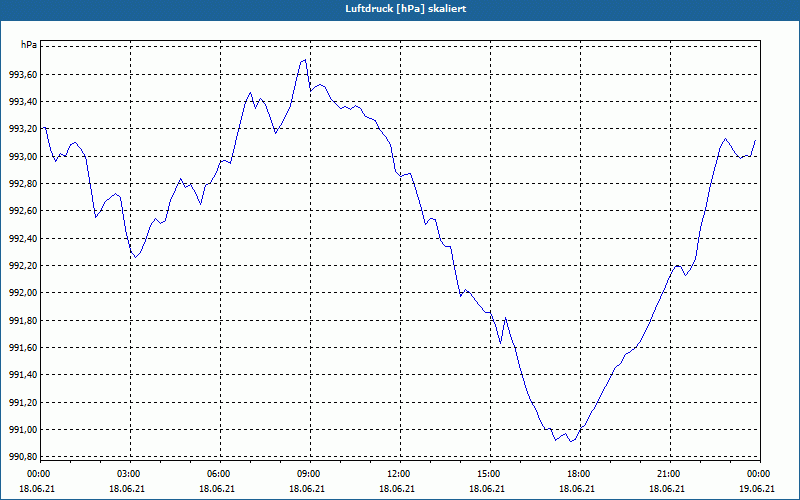The width and height of the screenshot is (800, 500).
Task: Select the 991,60 y-axis value
Action: (x=22, y=347)
